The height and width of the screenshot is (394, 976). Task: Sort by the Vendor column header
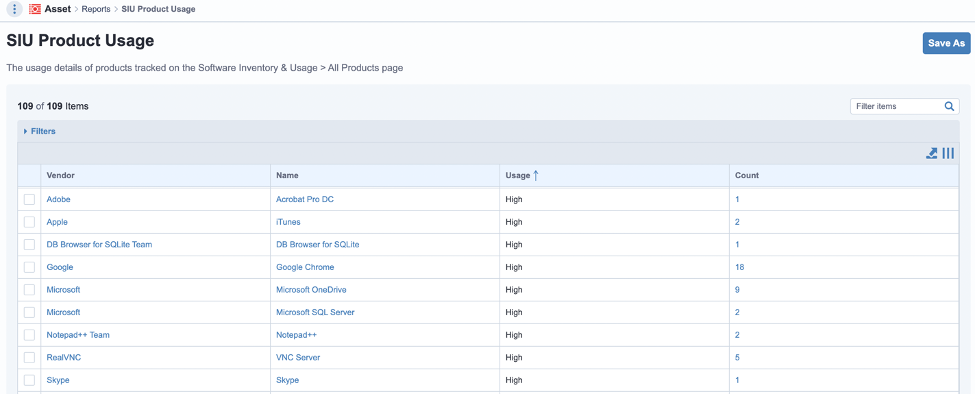pyautogui.click(x=60, y=176)
